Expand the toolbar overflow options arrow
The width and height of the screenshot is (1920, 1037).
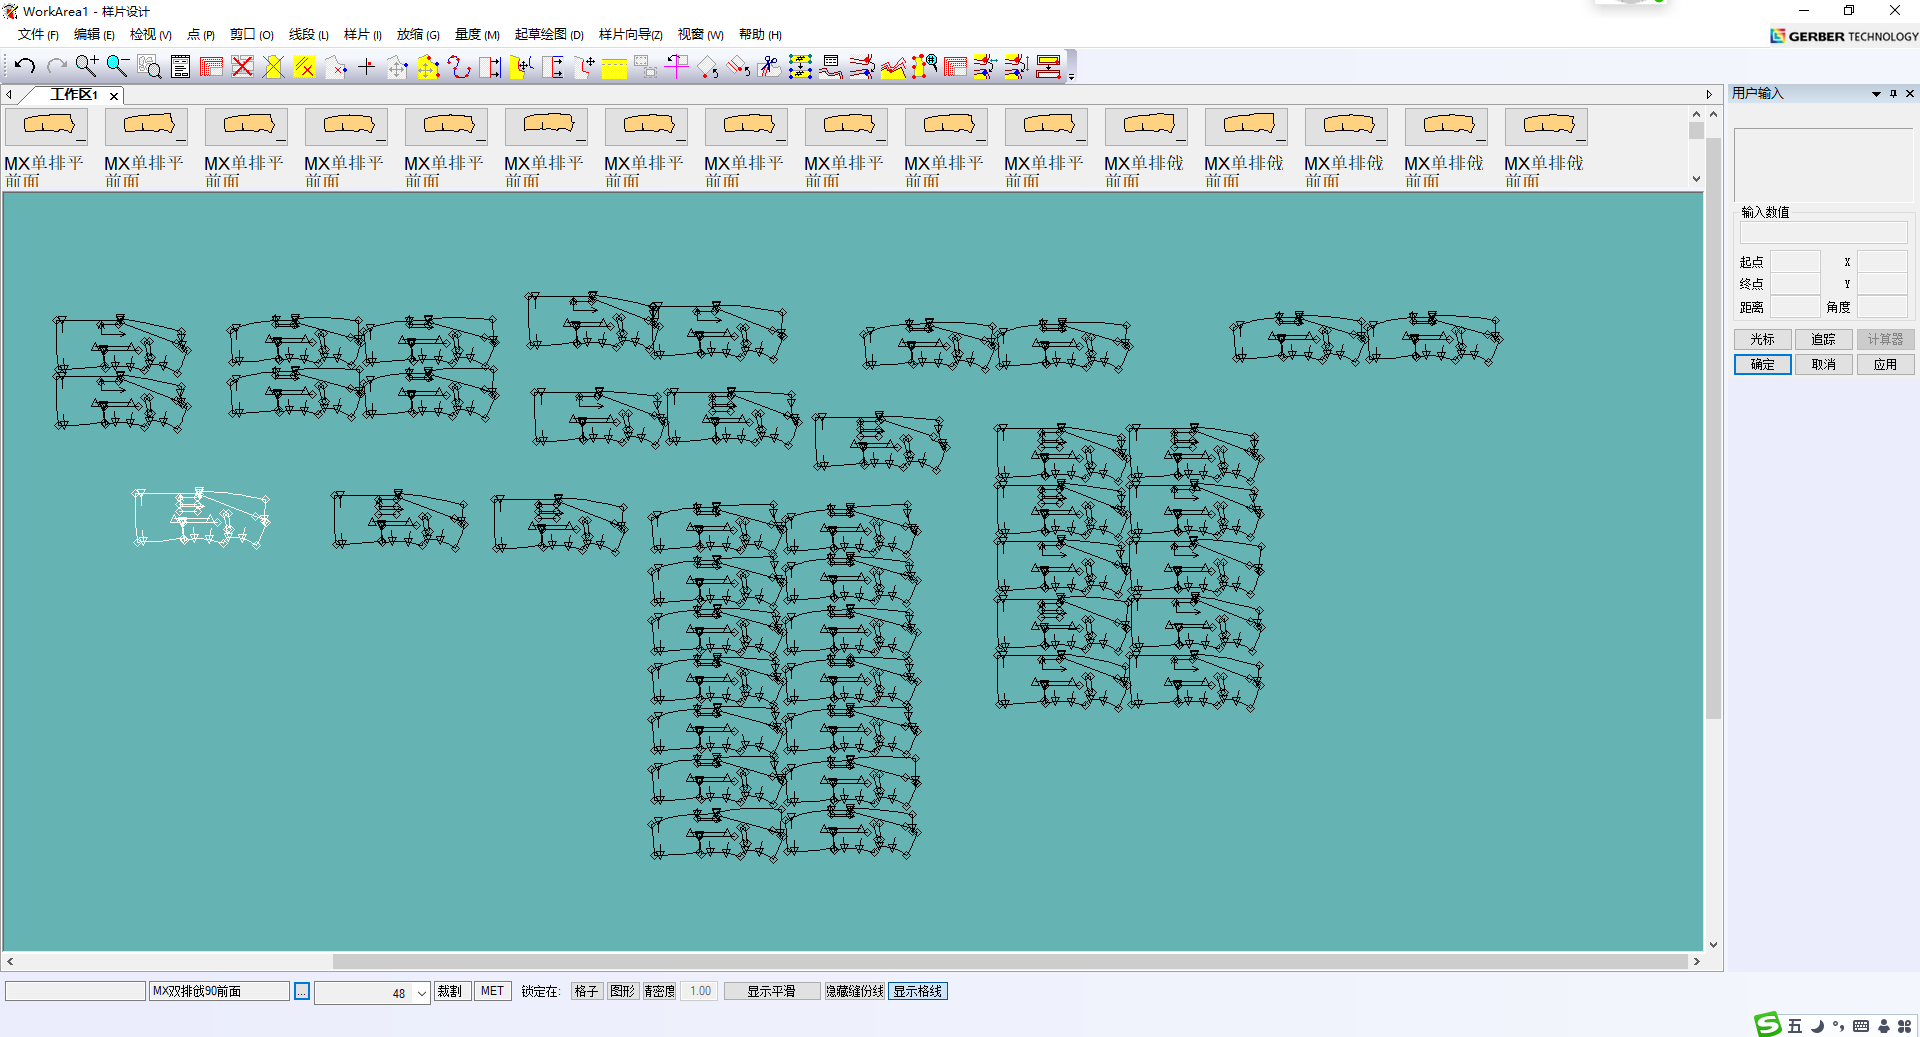click(1071, 76)
